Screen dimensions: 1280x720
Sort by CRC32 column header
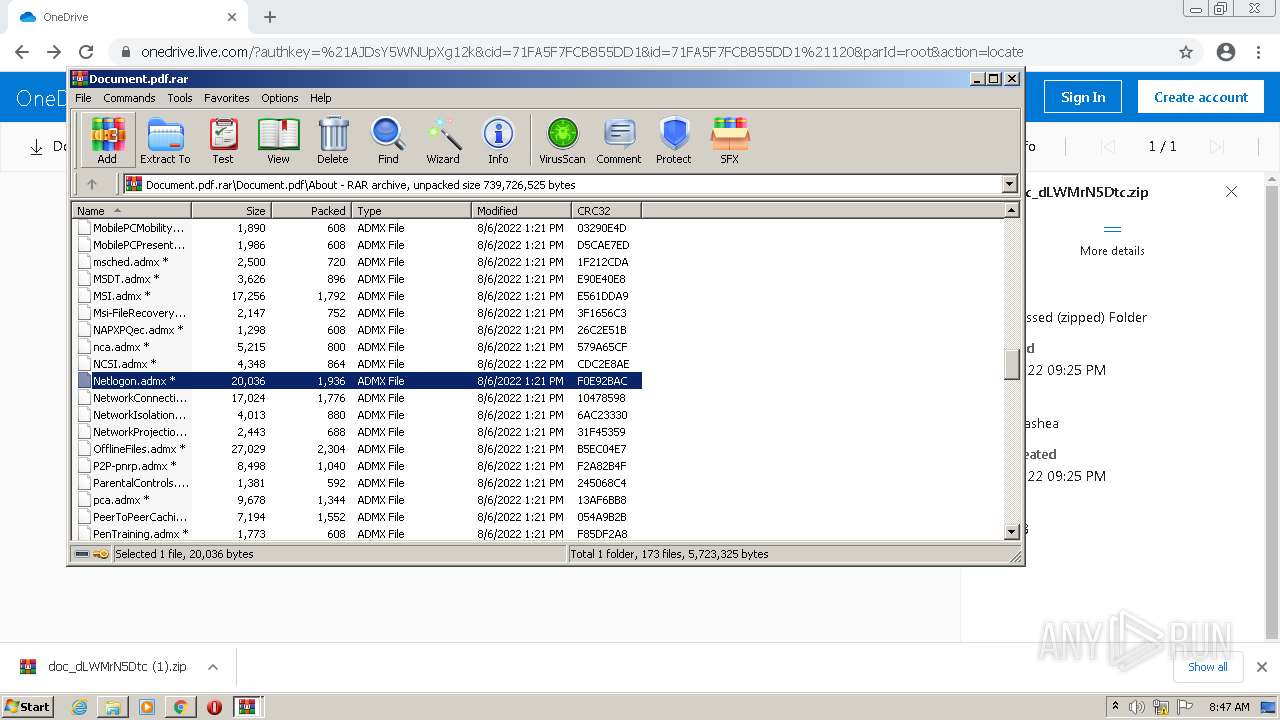[x=607, y=210]
